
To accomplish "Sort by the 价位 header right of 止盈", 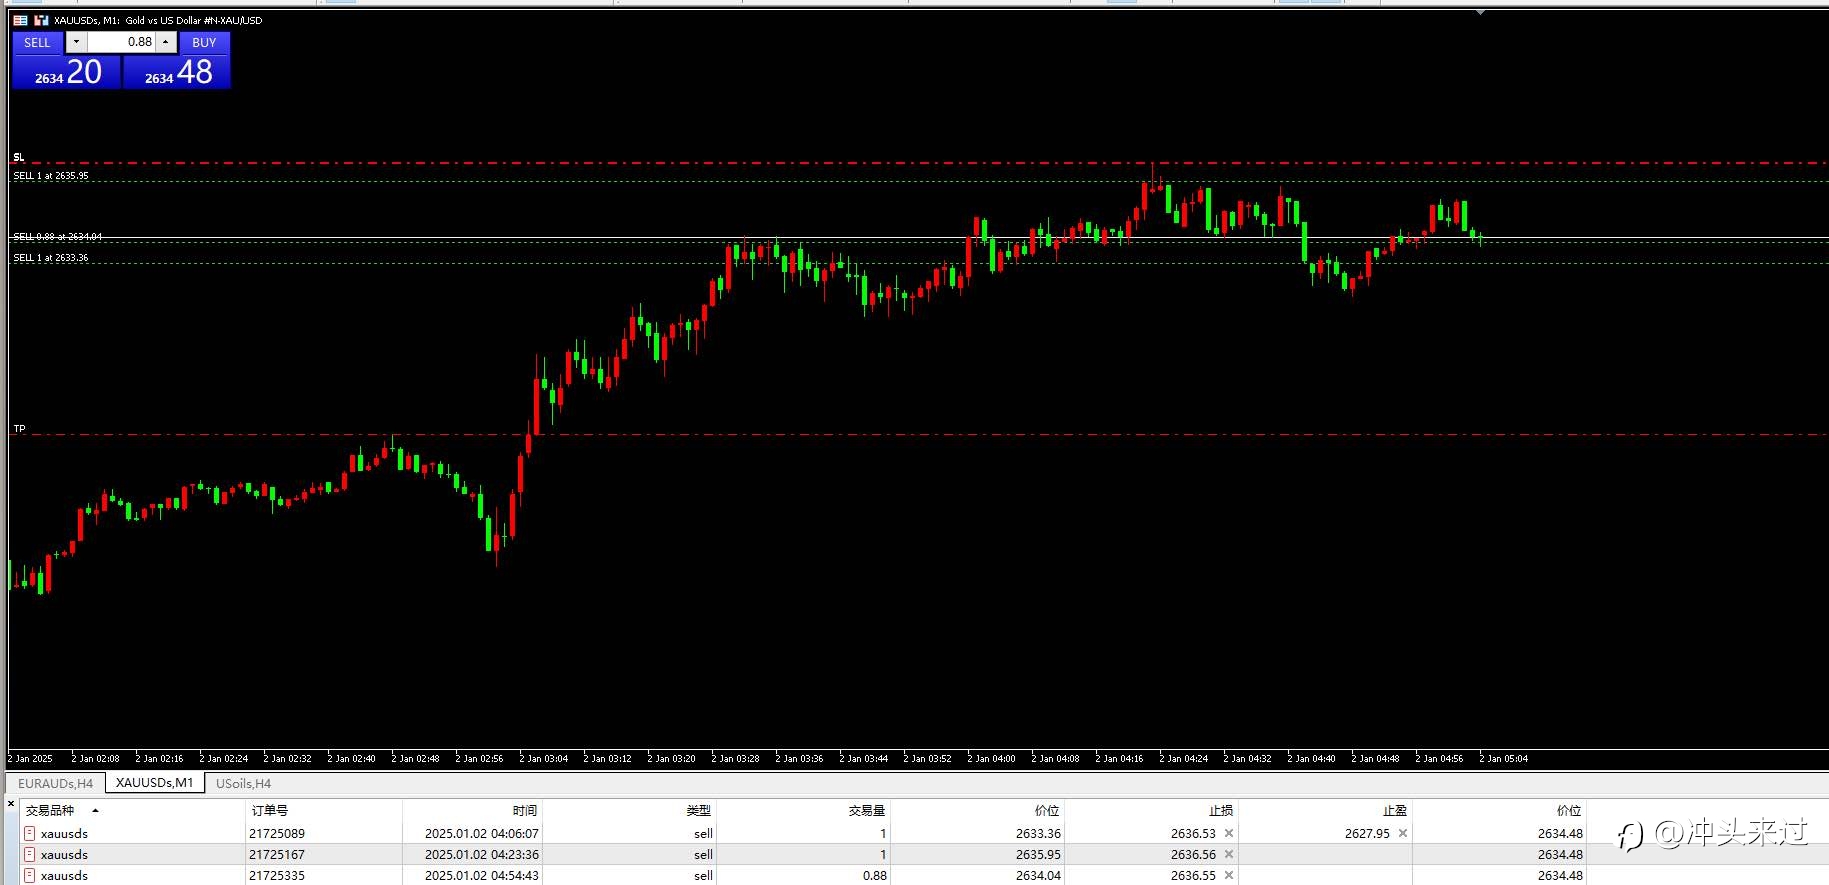I will point(1569,810).
